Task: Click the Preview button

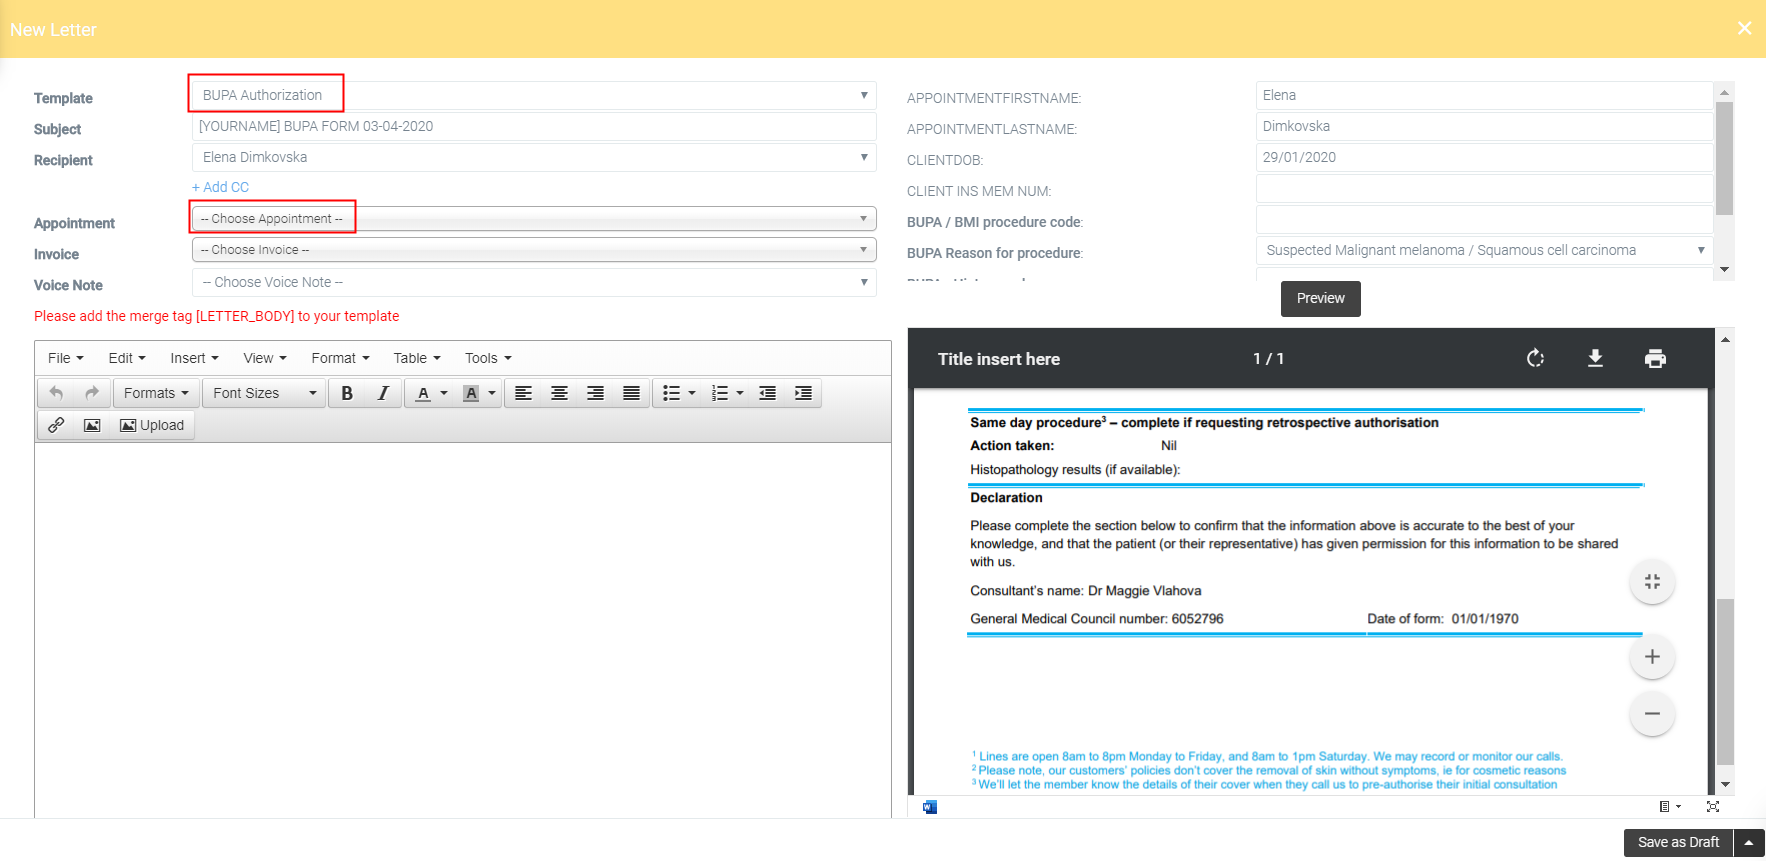Action: pos(1320,298)
